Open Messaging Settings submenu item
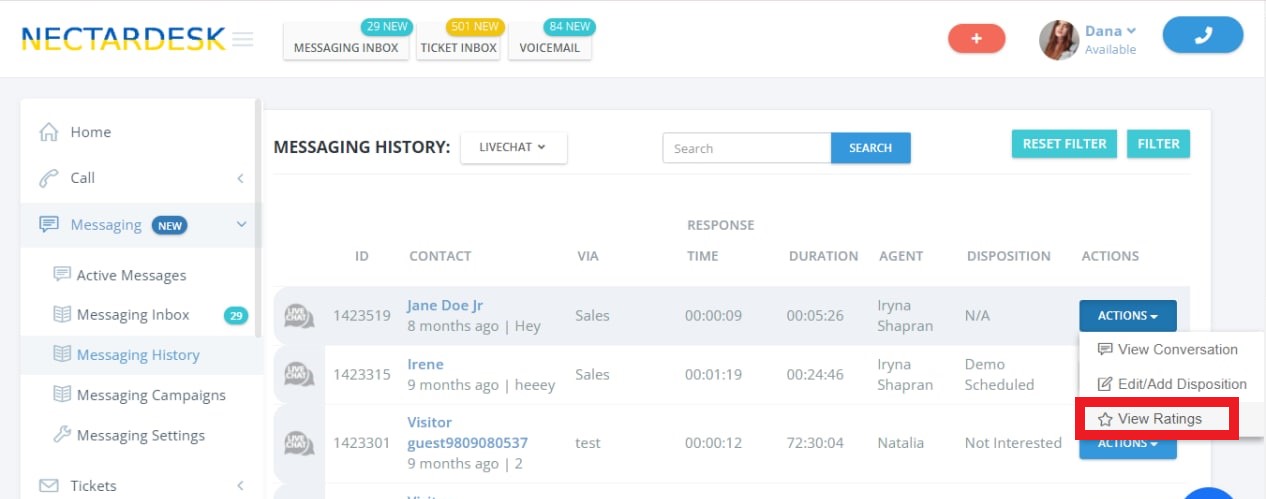Viewport: 1266px width, 499px height. click(141, 435)
